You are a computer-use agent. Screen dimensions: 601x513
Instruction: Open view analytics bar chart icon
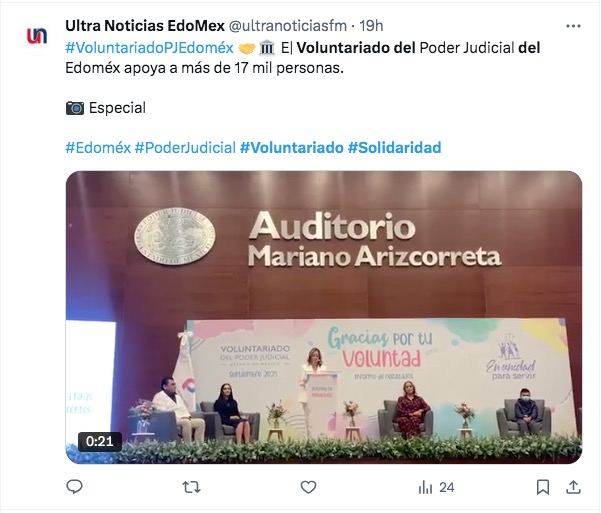point(425,488)
